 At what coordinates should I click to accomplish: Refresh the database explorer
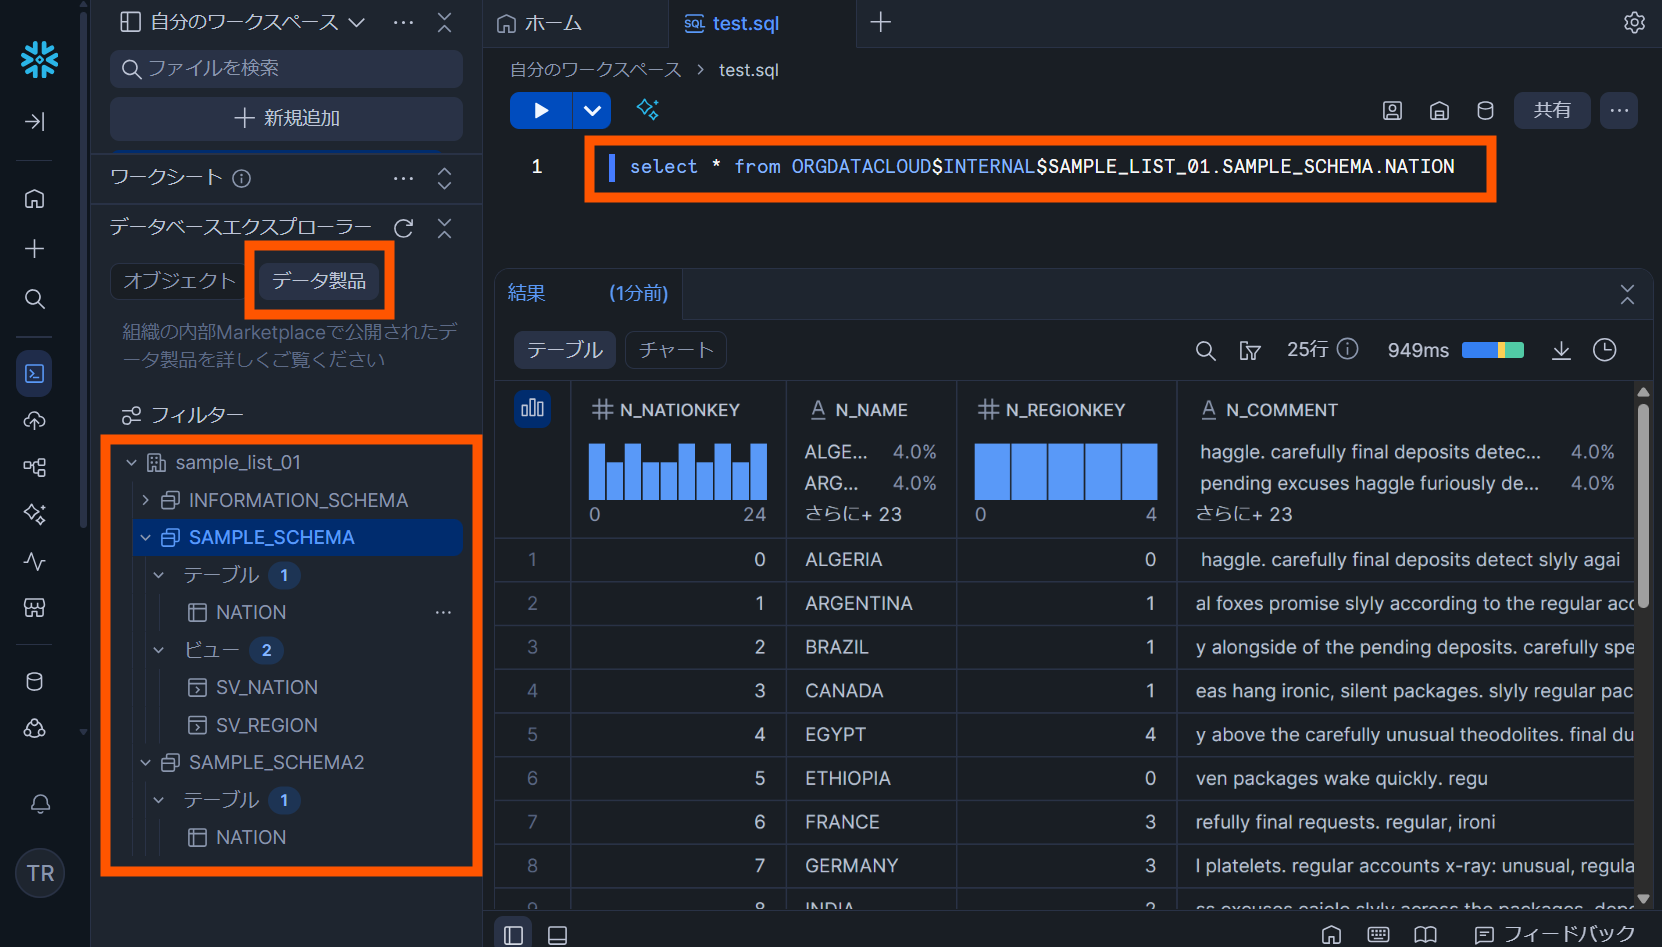pyautogui.click(x=404, y=228)
